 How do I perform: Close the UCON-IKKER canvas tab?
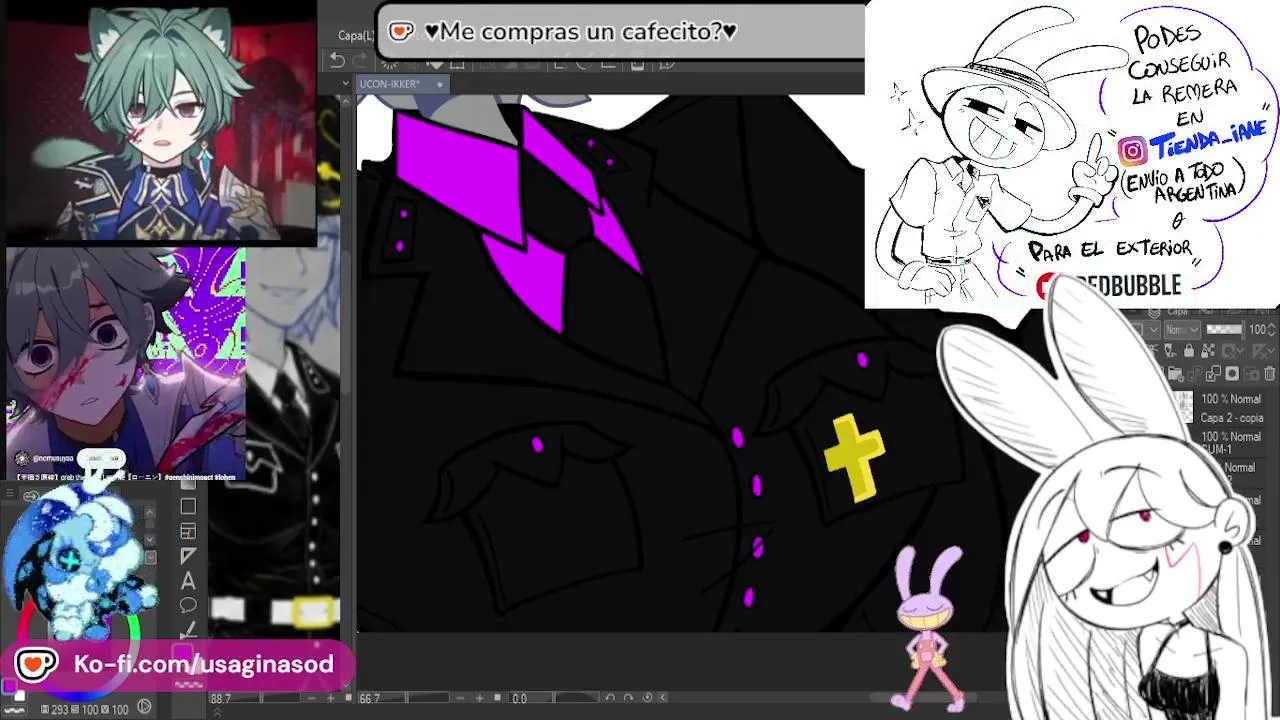[439, 84]
